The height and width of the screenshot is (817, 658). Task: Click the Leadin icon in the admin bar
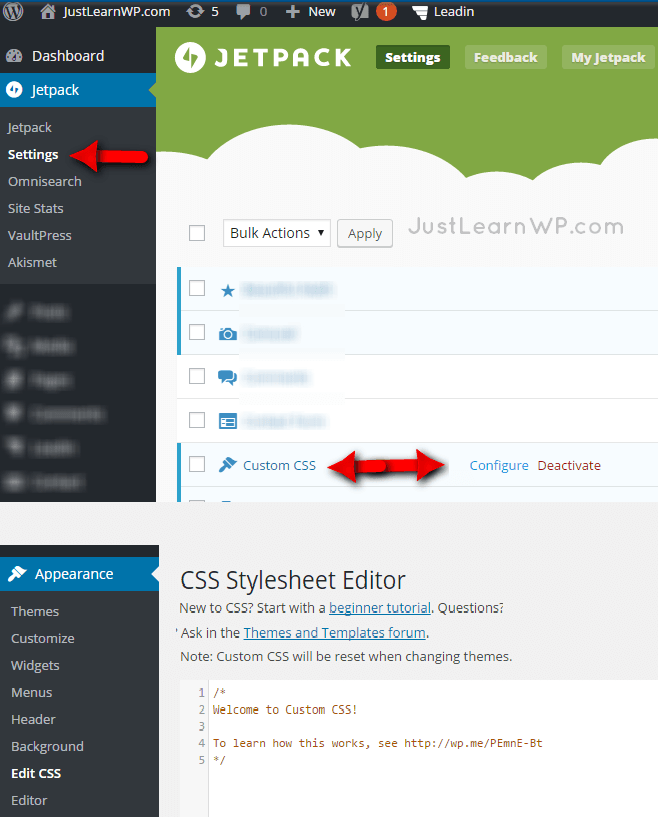(420, 11)
